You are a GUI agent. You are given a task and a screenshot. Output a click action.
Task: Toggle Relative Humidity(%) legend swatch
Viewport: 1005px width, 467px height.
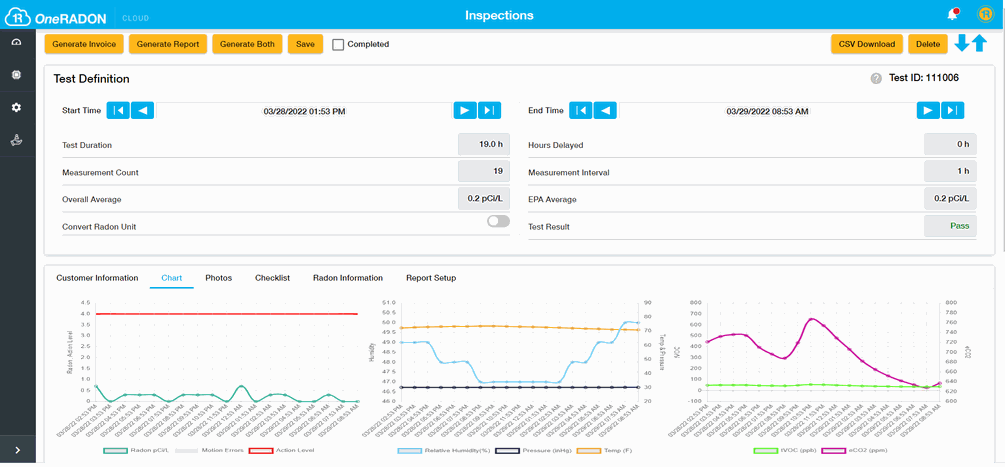point(409,450)
